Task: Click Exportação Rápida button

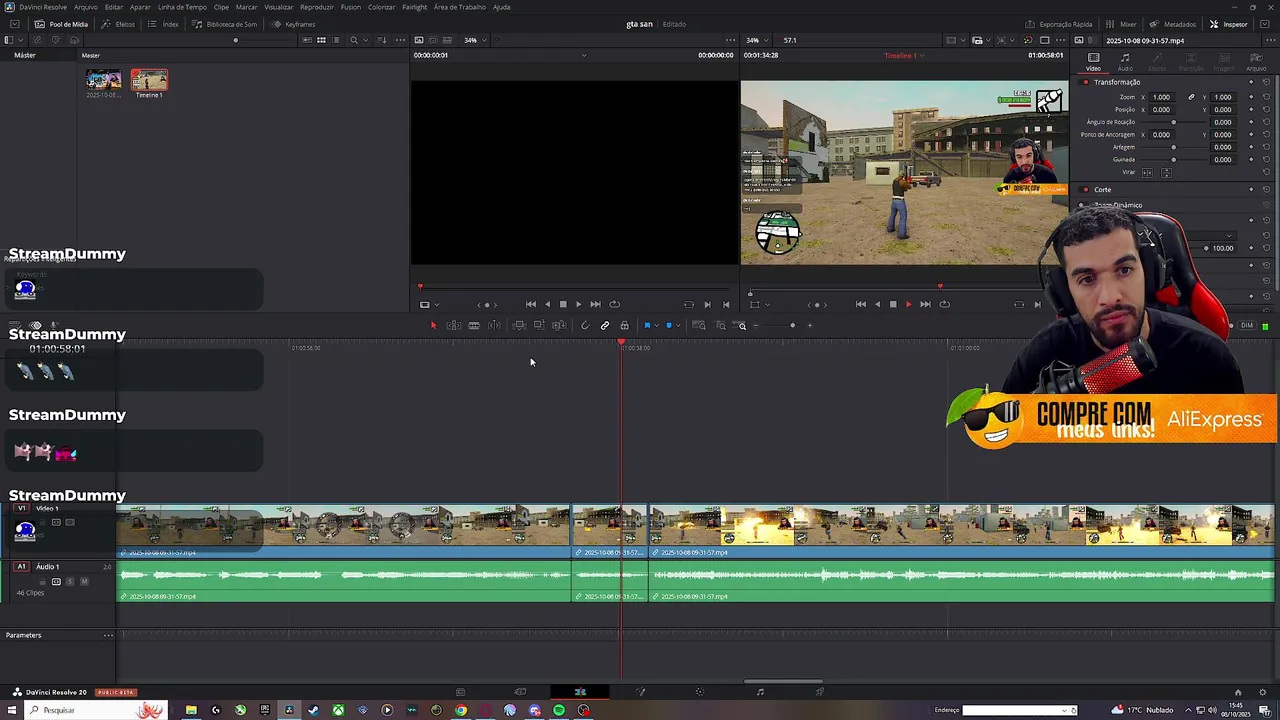Action: coord(1059,24)
